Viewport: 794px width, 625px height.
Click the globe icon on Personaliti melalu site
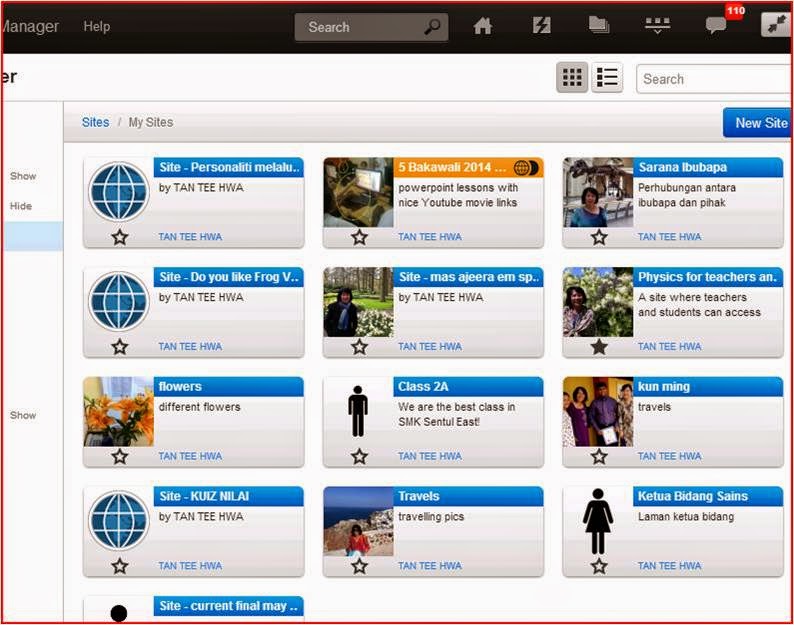pyautogui.click(x=118, y=192)
